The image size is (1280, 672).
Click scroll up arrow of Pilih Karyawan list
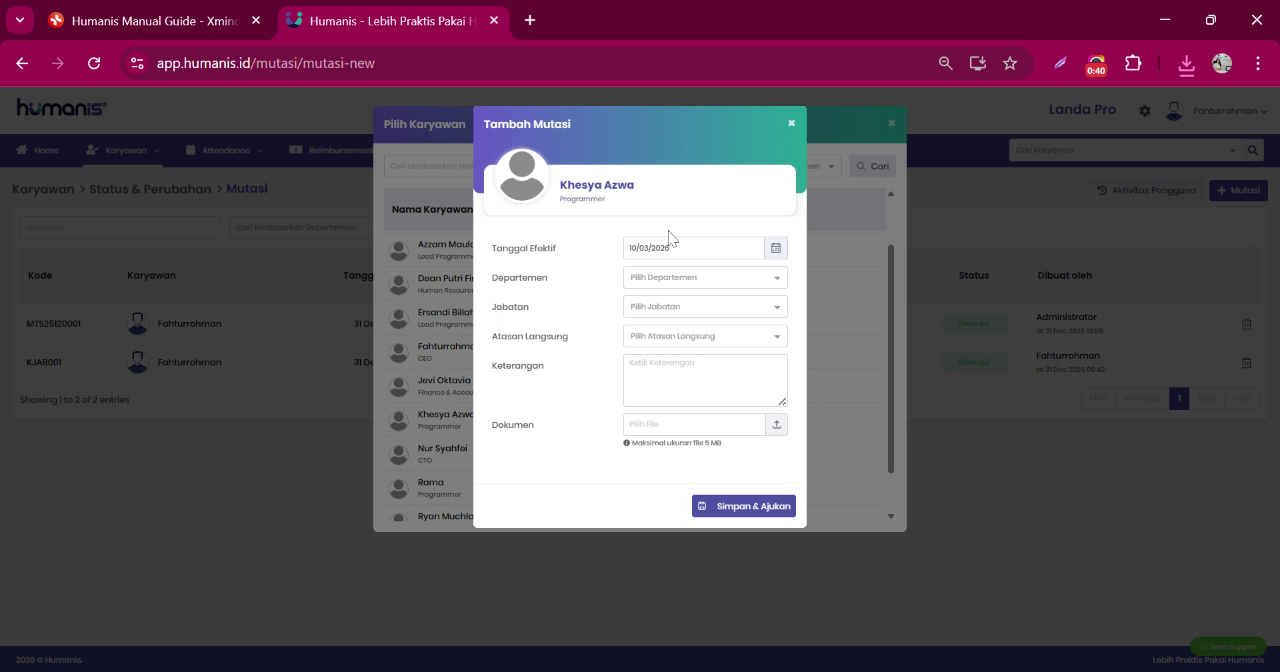(891, 193)
